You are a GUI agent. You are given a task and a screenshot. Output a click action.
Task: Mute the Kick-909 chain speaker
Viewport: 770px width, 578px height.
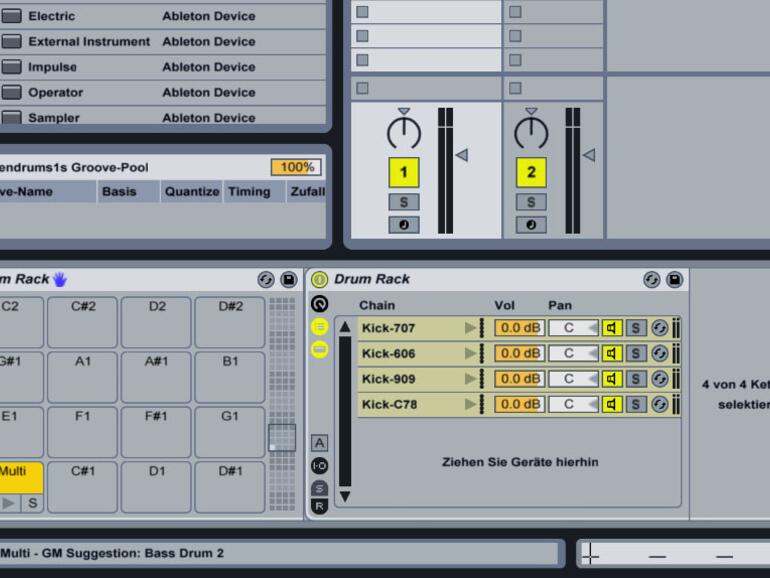pyautogui.click(x=612, y=379)
